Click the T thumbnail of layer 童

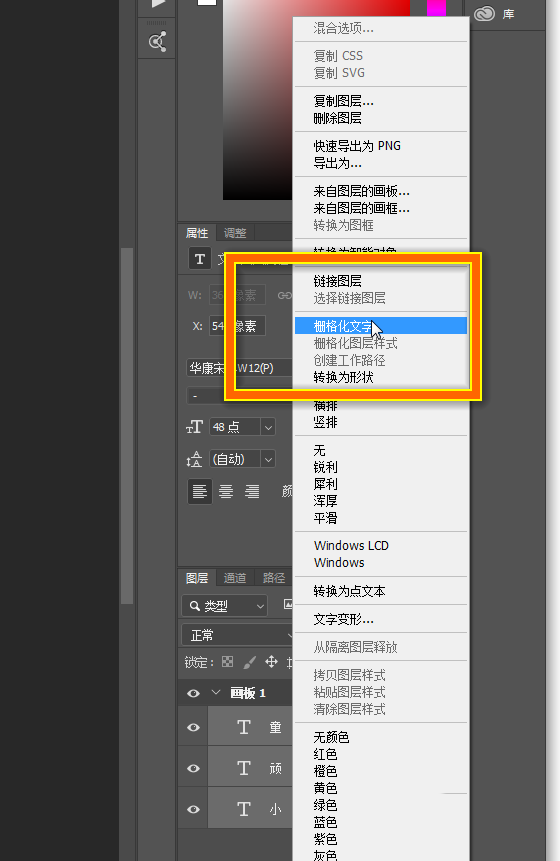244,727
